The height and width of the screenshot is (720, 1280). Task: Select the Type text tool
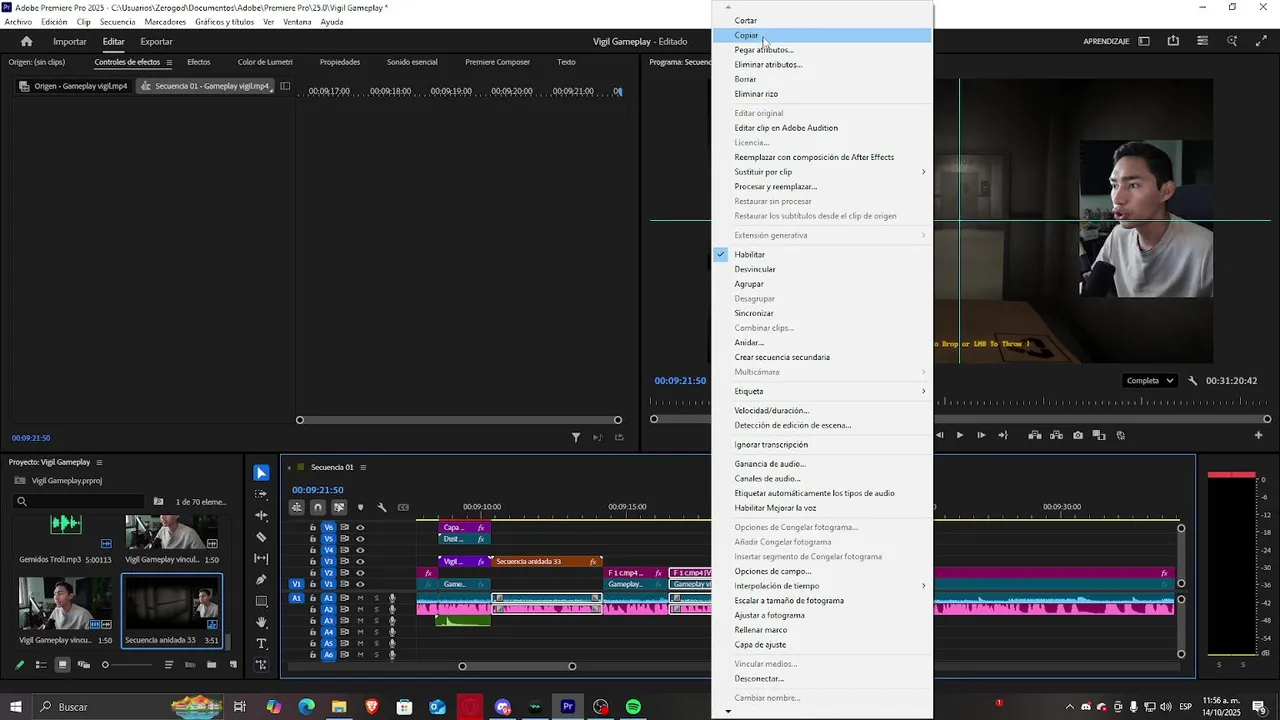[261, 644]
